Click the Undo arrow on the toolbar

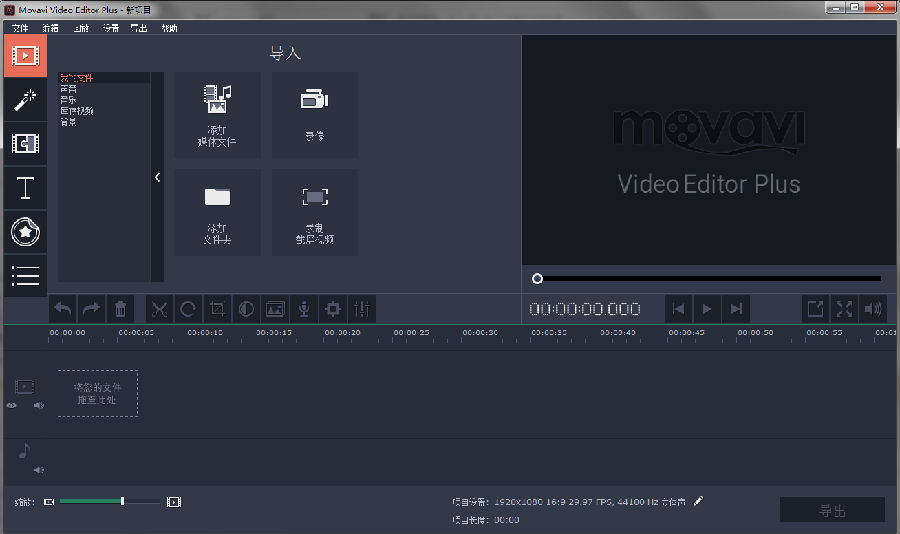(x=63, y=309)
